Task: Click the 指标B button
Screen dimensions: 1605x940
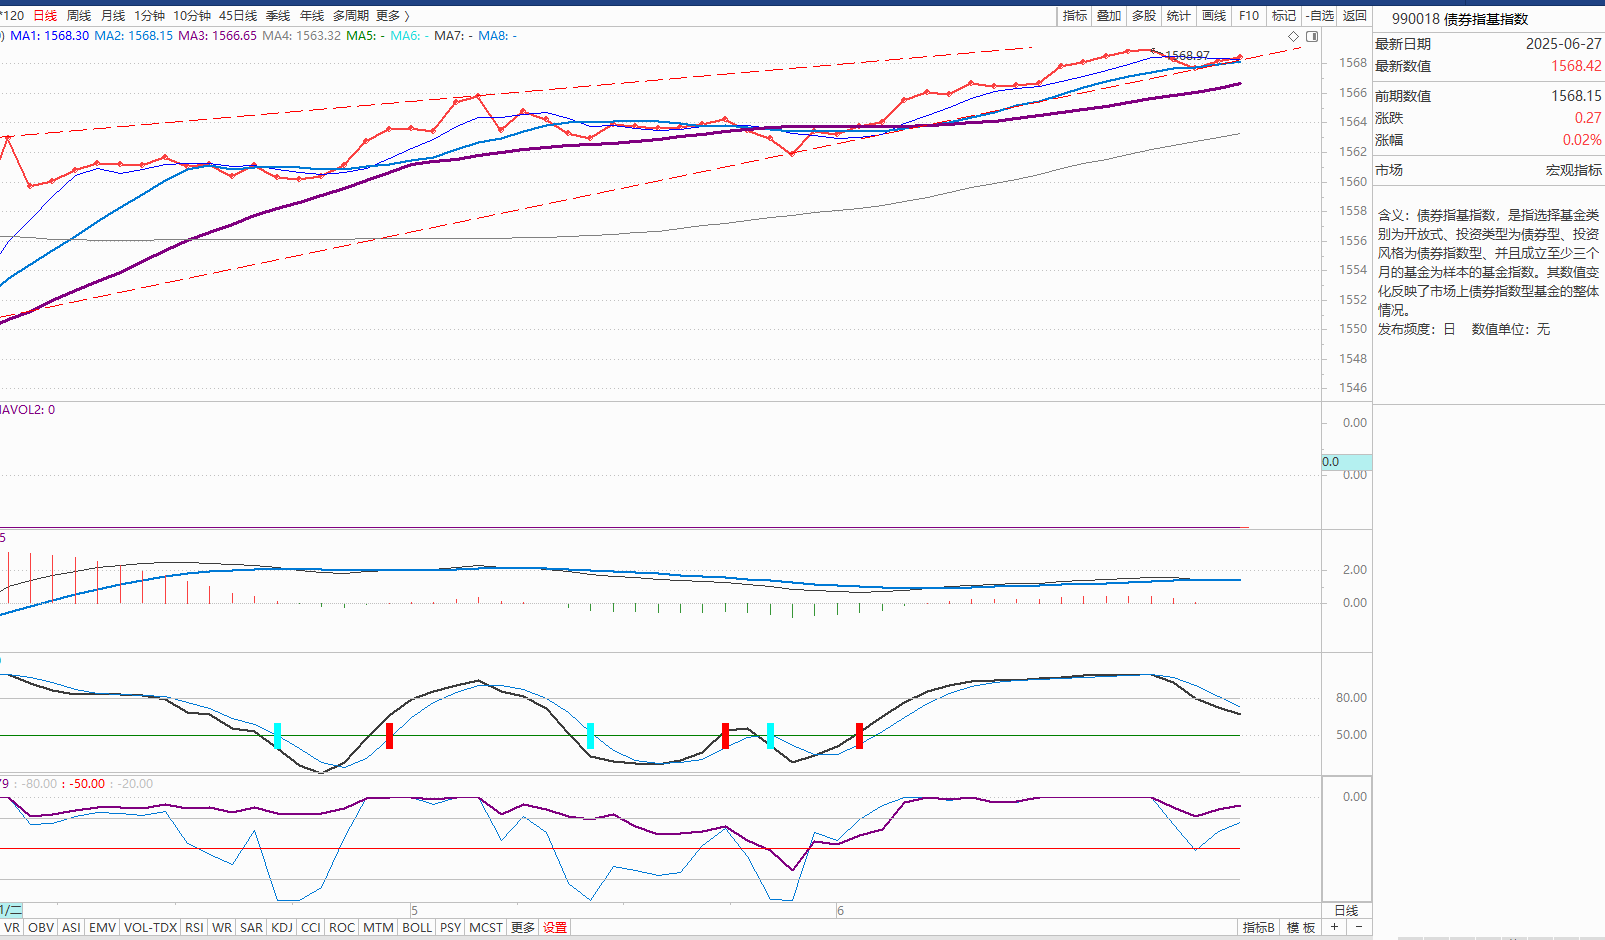Action: coord(1259,928)
